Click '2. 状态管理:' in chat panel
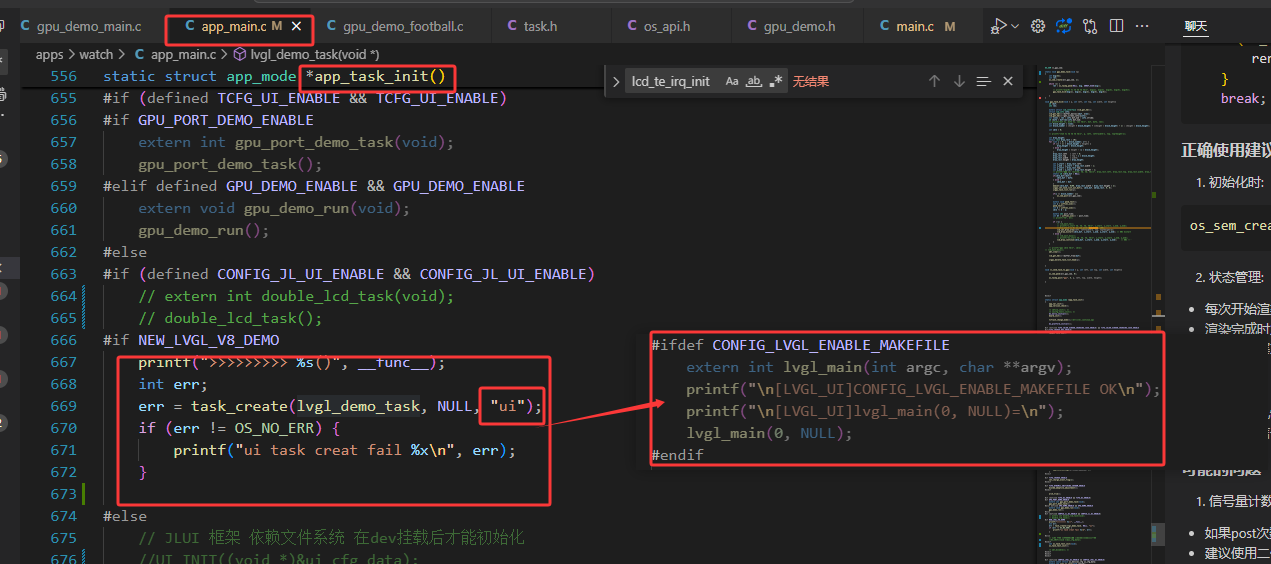 [x=1231, y=277]
